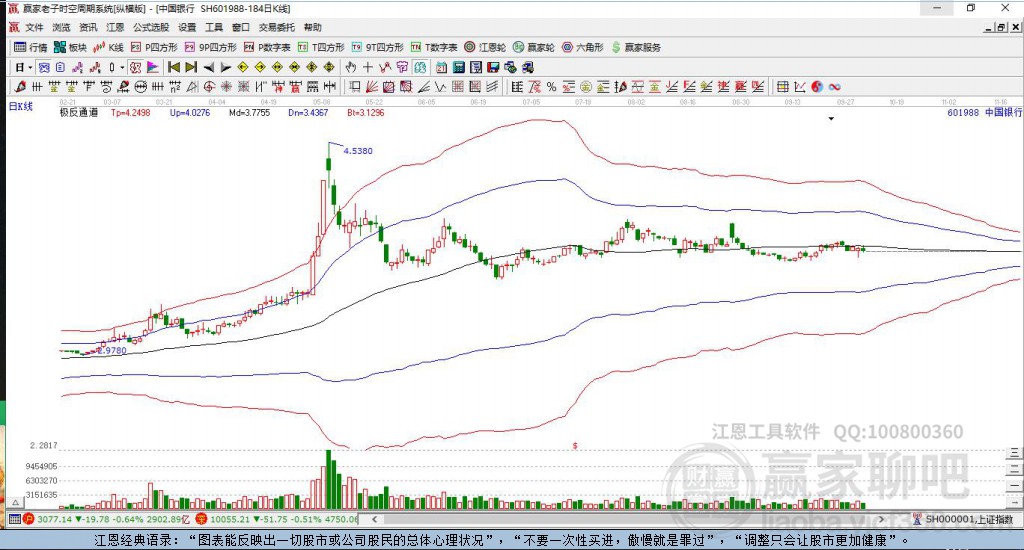Click the black triangle marker above chart
This screenshot has width=1024, height=550.
pyautogui.click(x=831, y=119)
